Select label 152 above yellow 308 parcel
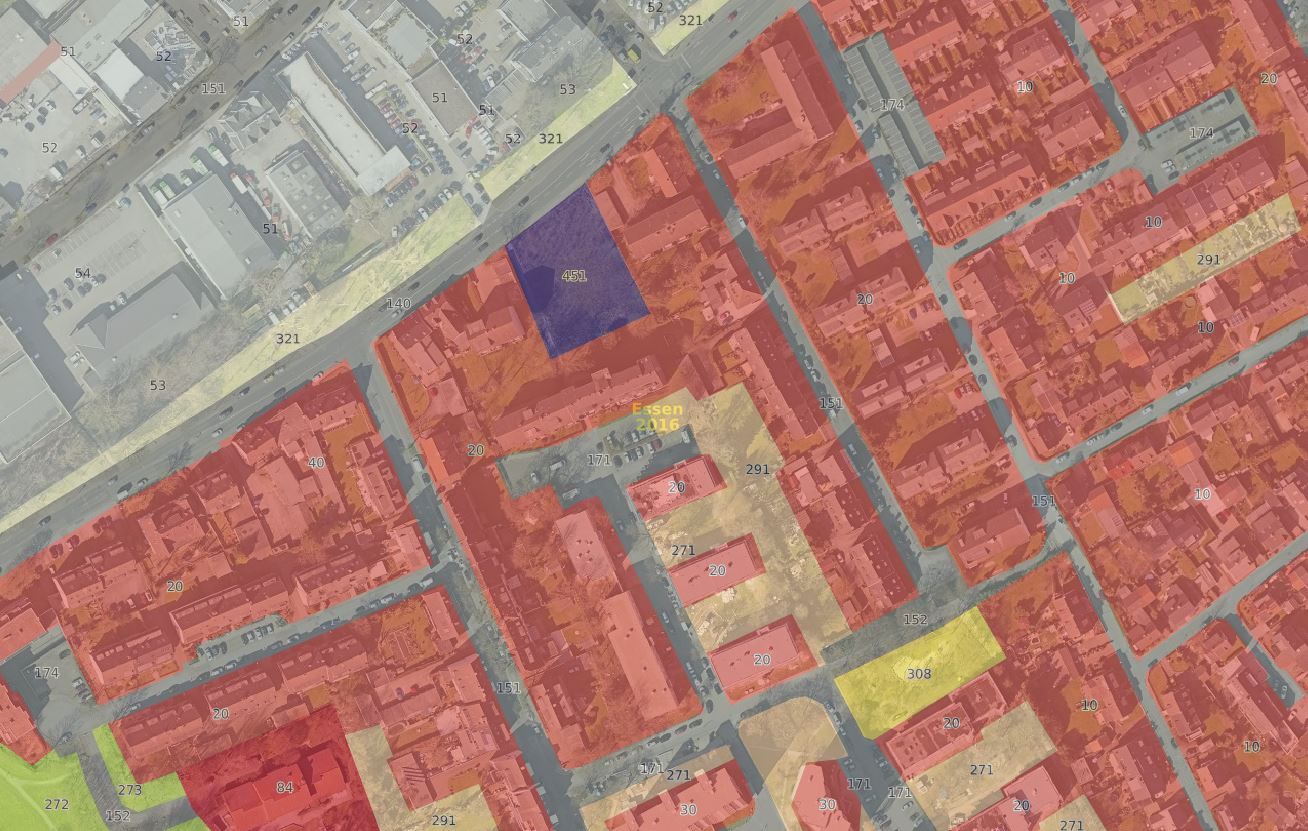The height and width of the screenshot is (831, 1308). click(x=914, y=620)
